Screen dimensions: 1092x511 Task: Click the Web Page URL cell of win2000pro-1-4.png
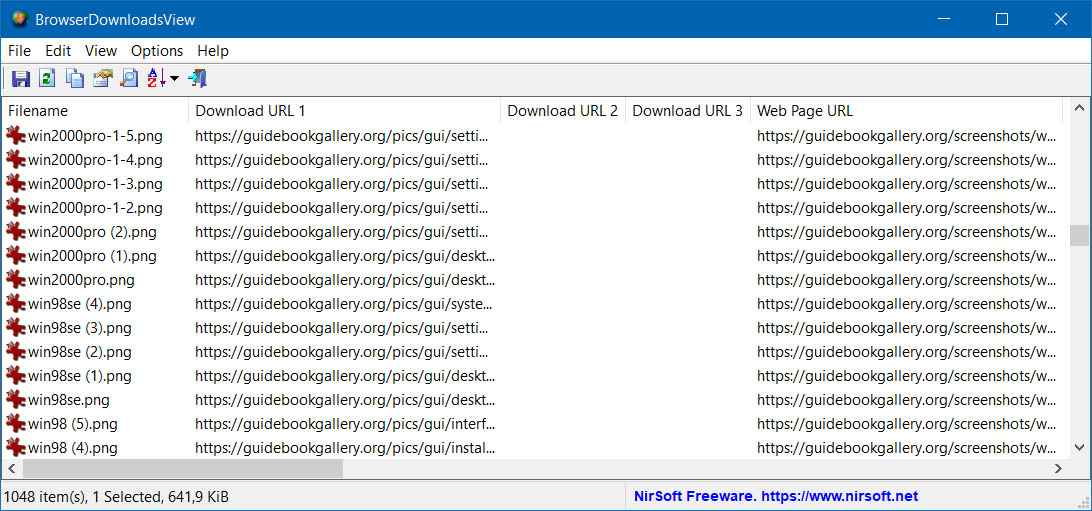coord(906,160)
